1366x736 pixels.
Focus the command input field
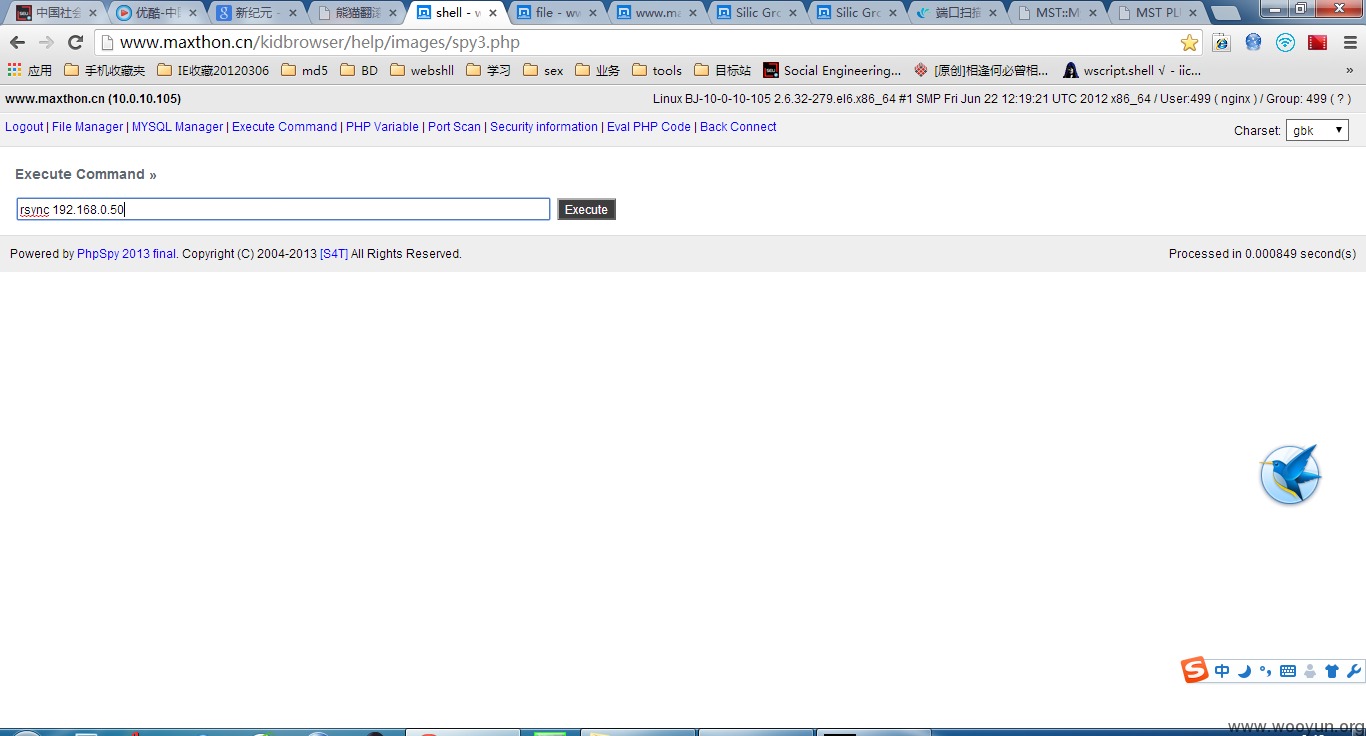point(283,209)
